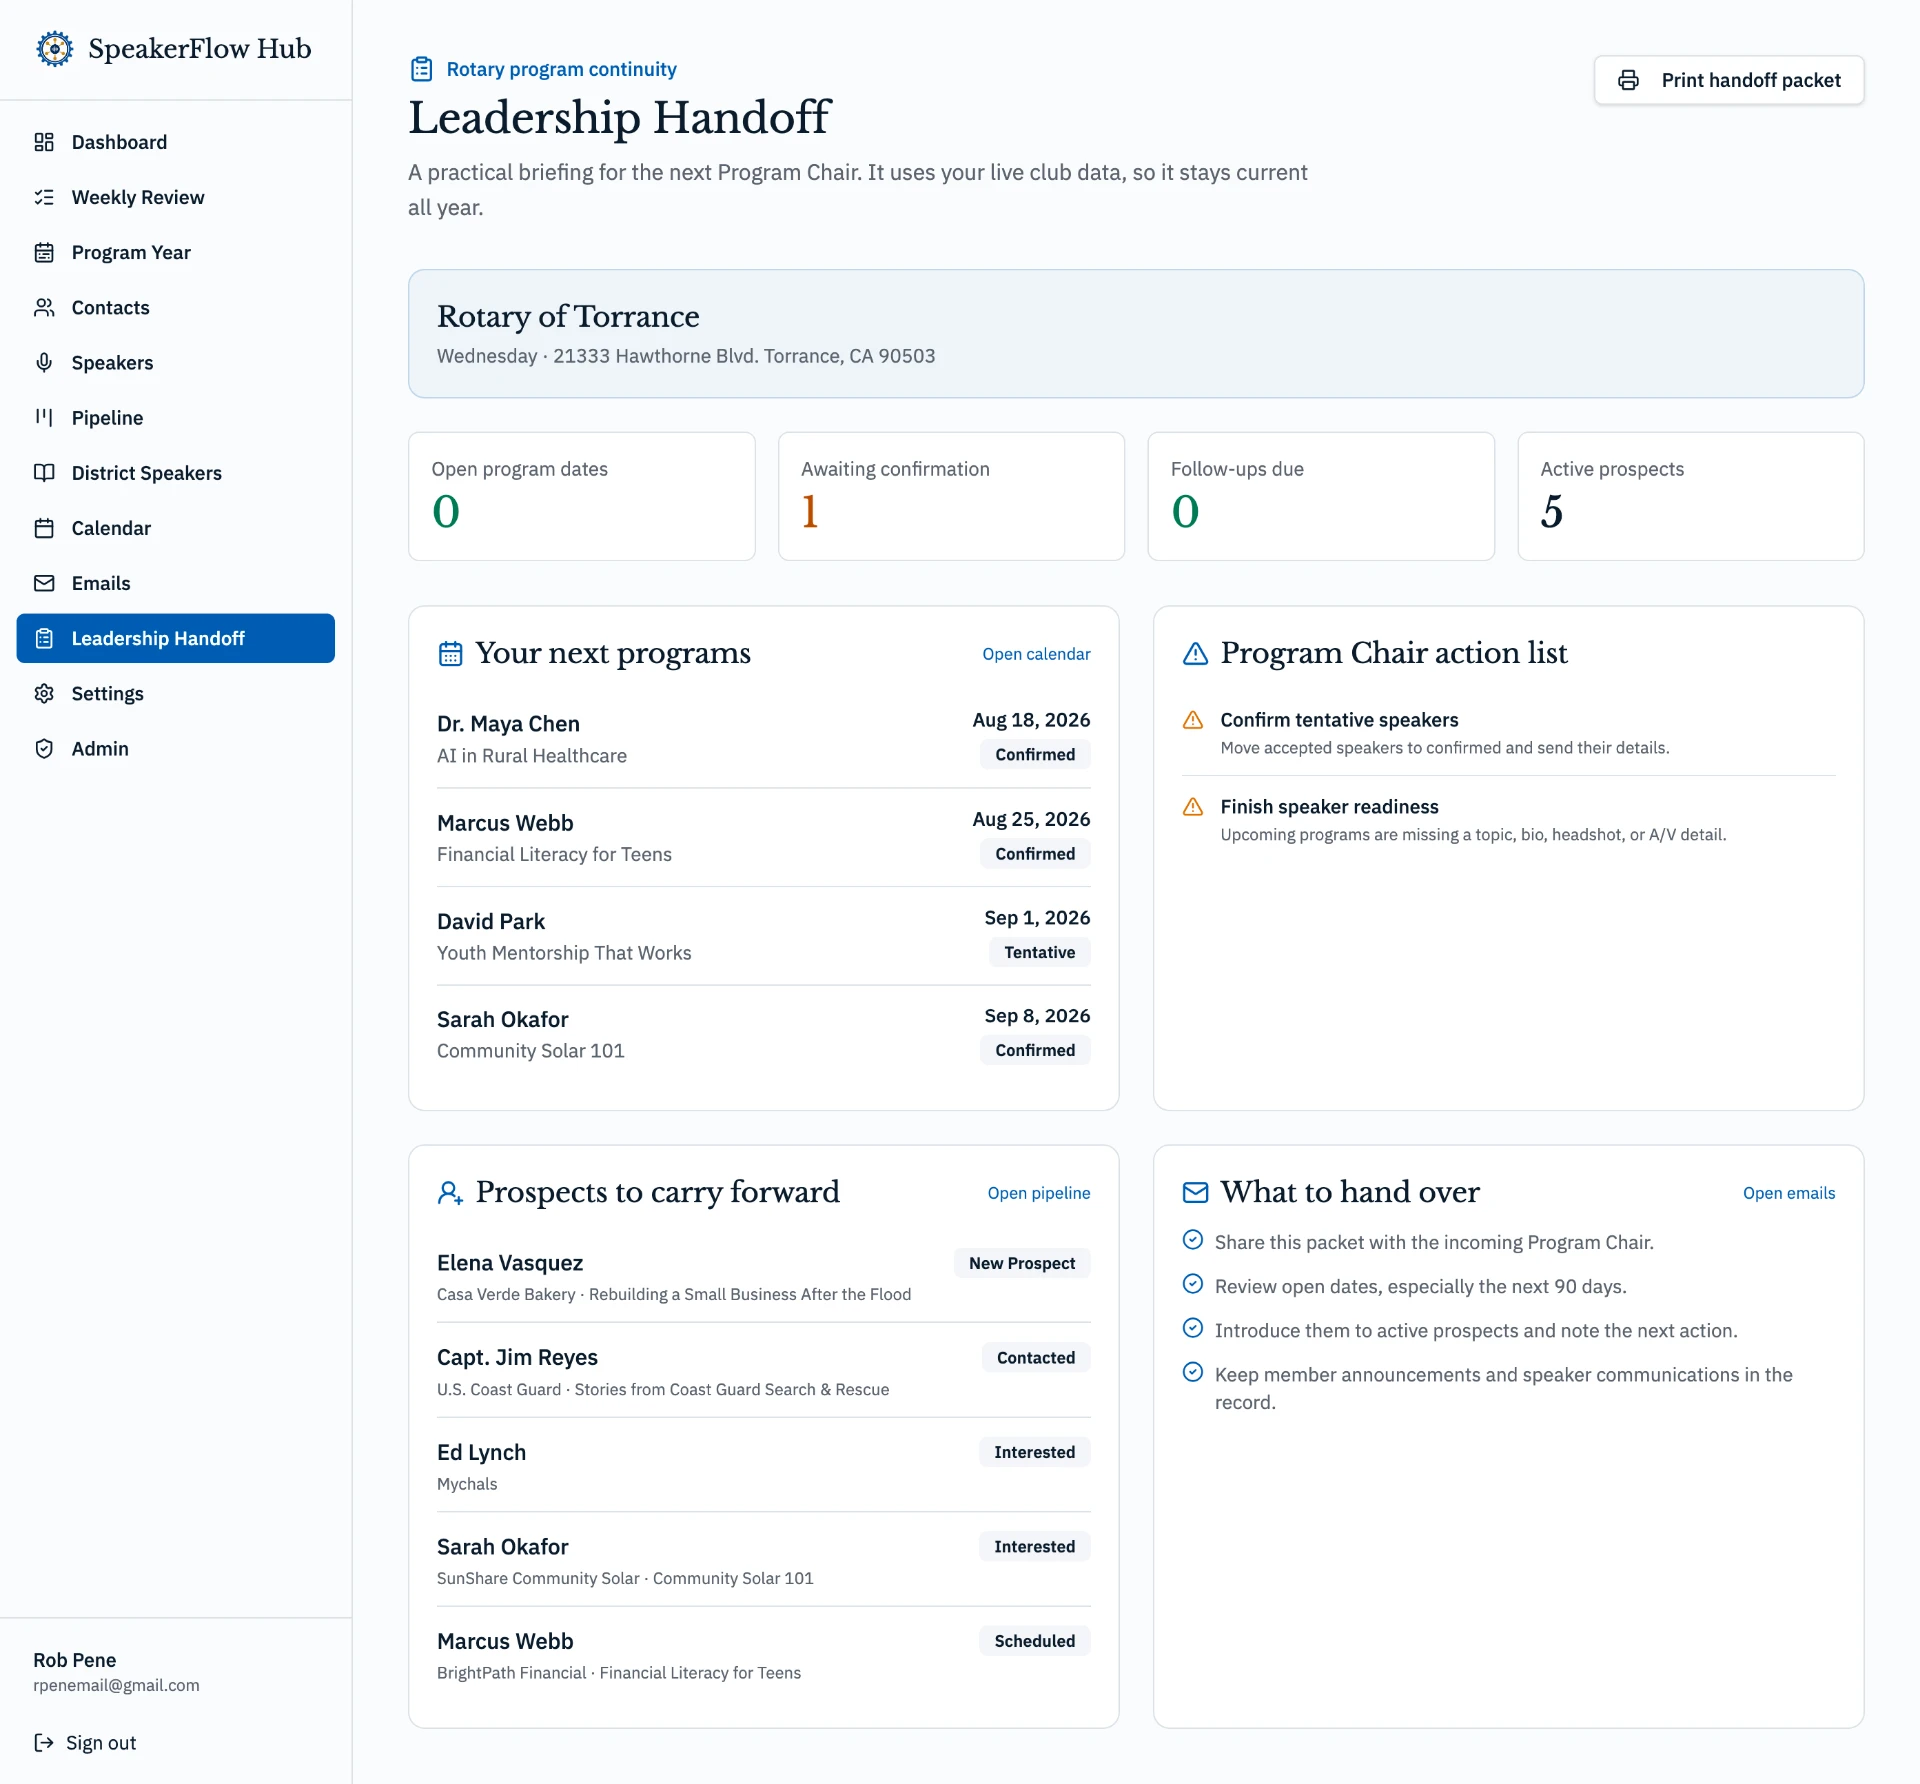Open the Follow-ups due card

tap(1321, 496)
